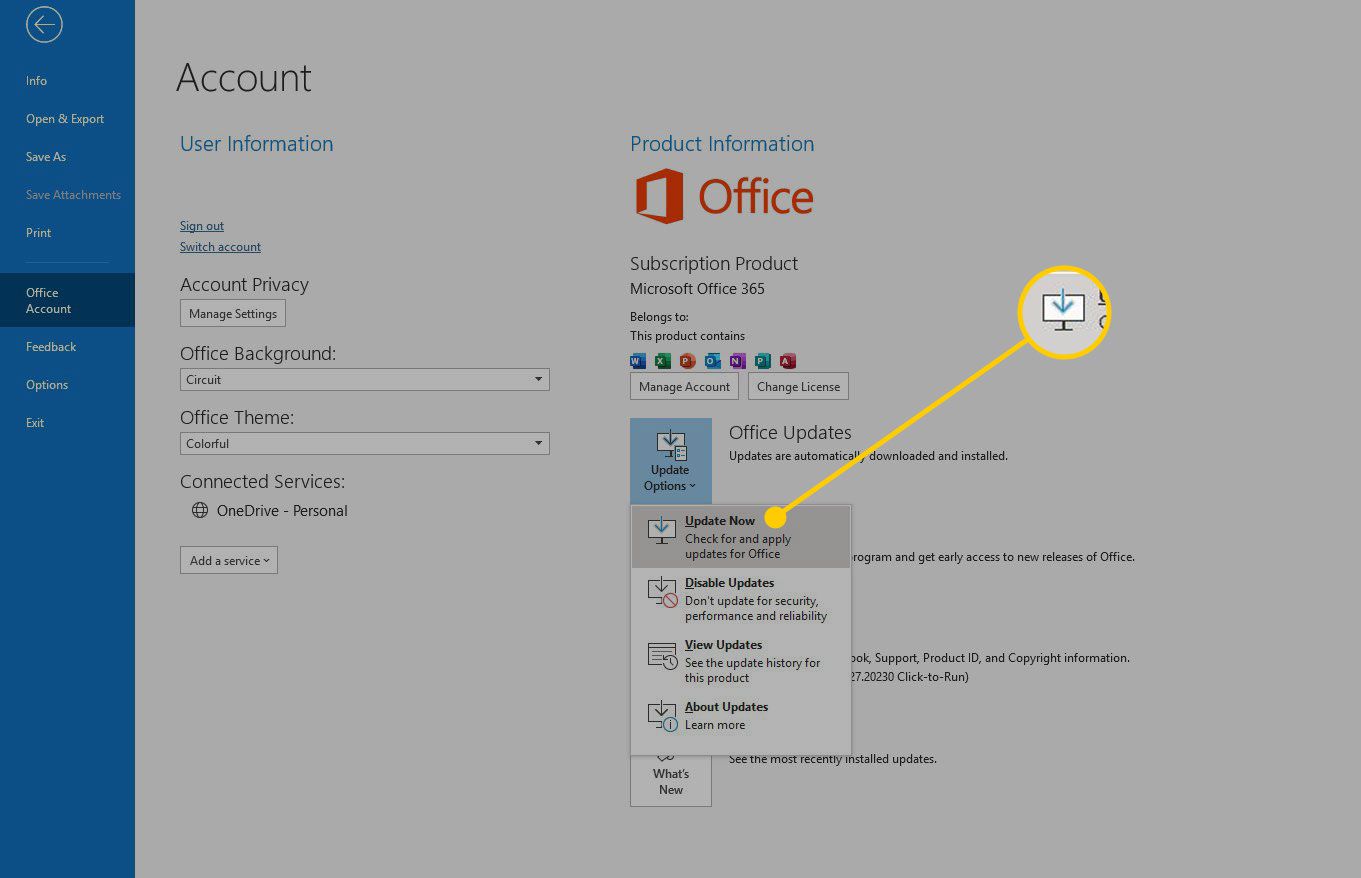The image size is (1361, 878).
Task: Click the Manage Settings button
Action: tap(233, 313)
